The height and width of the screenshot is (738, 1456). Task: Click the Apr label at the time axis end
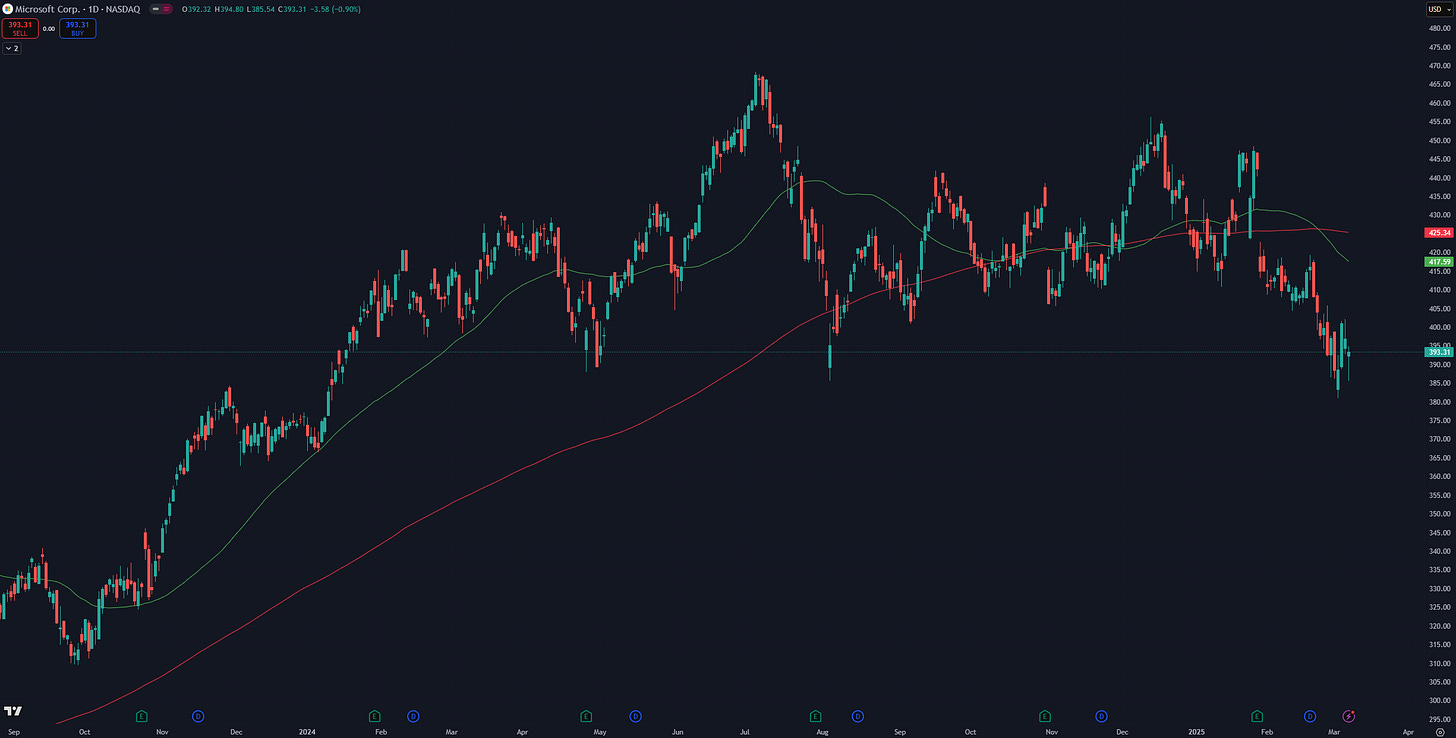[1408, 731]
